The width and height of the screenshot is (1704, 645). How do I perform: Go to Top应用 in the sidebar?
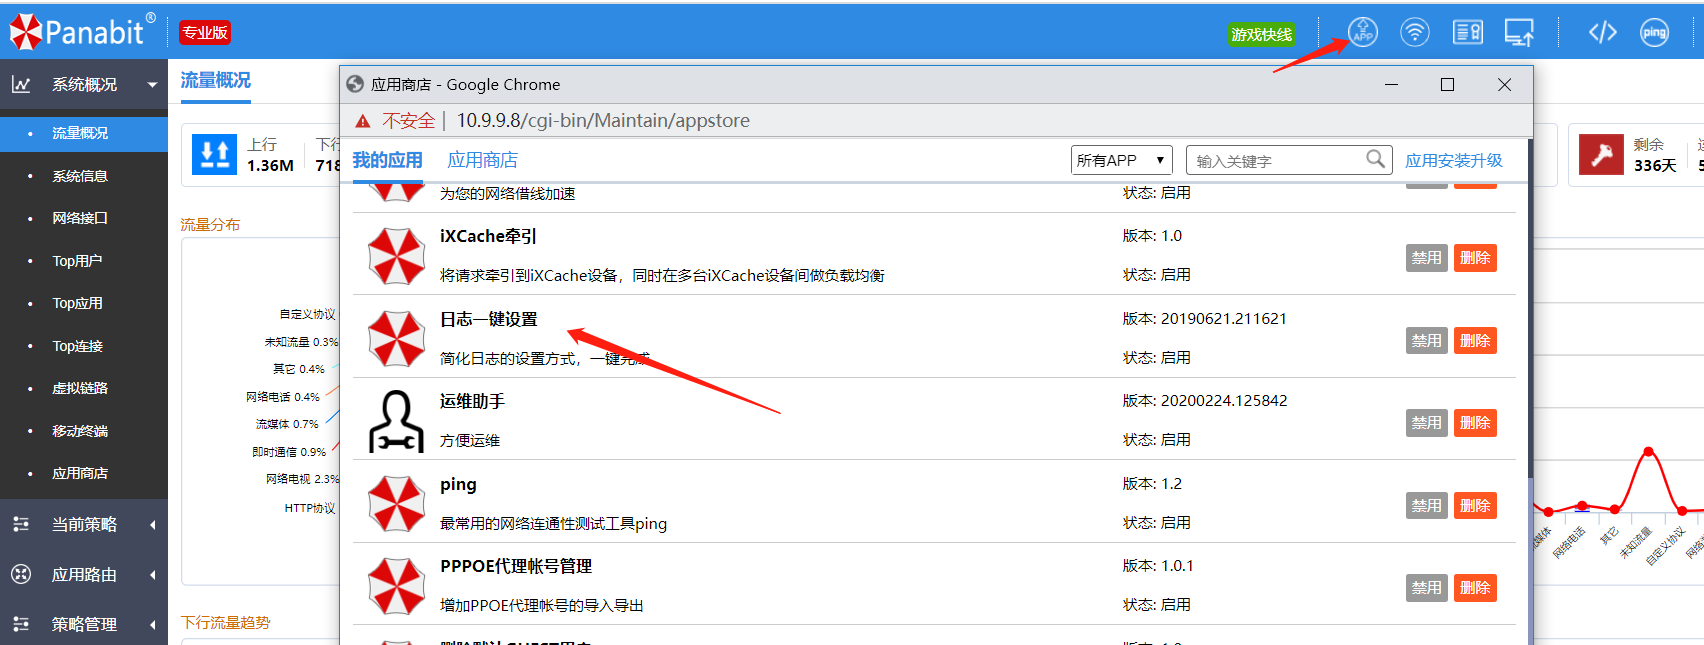77,303
